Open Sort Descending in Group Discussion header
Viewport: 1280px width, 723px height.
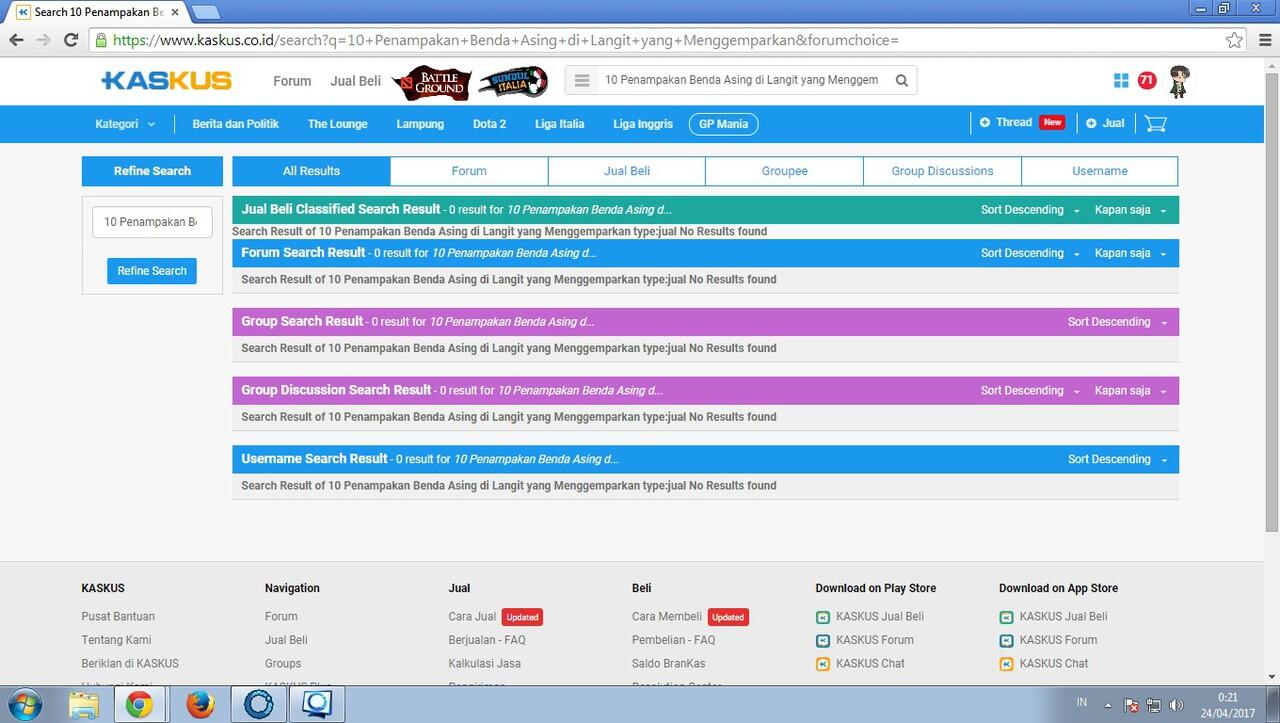click(x=1030, y=391)
